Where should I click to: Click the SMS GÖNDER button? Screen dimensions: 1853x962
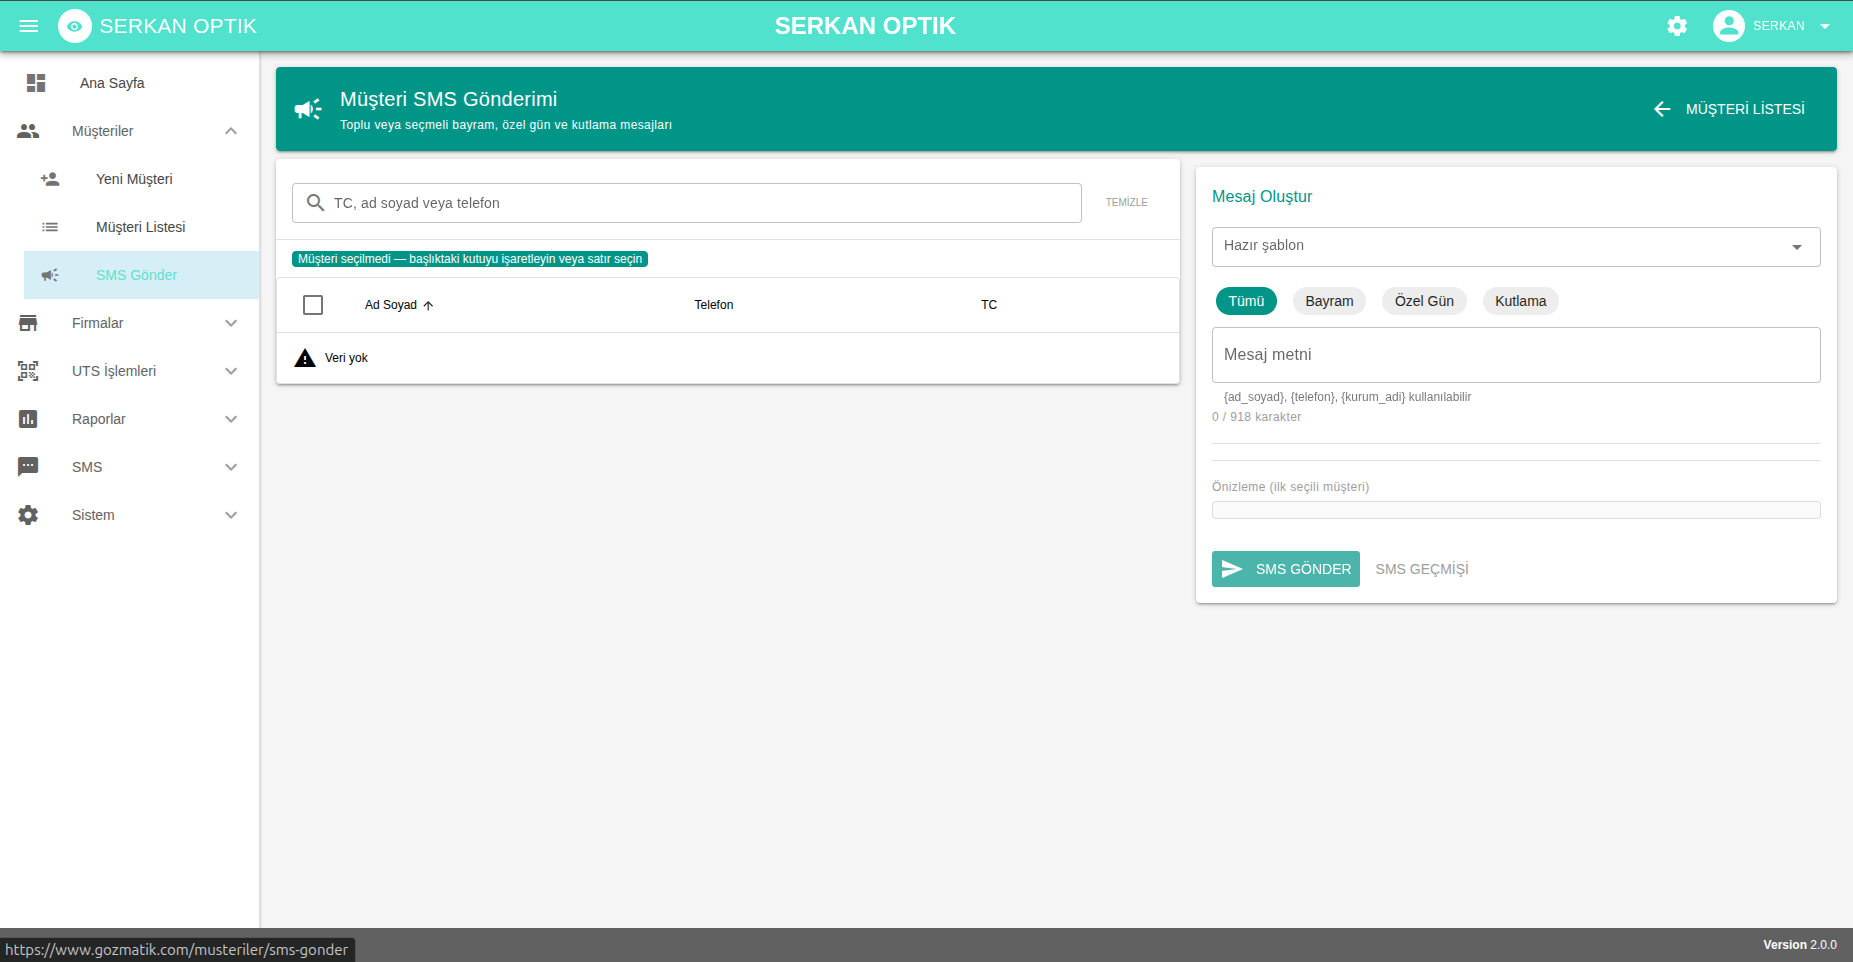point(1286,569)
